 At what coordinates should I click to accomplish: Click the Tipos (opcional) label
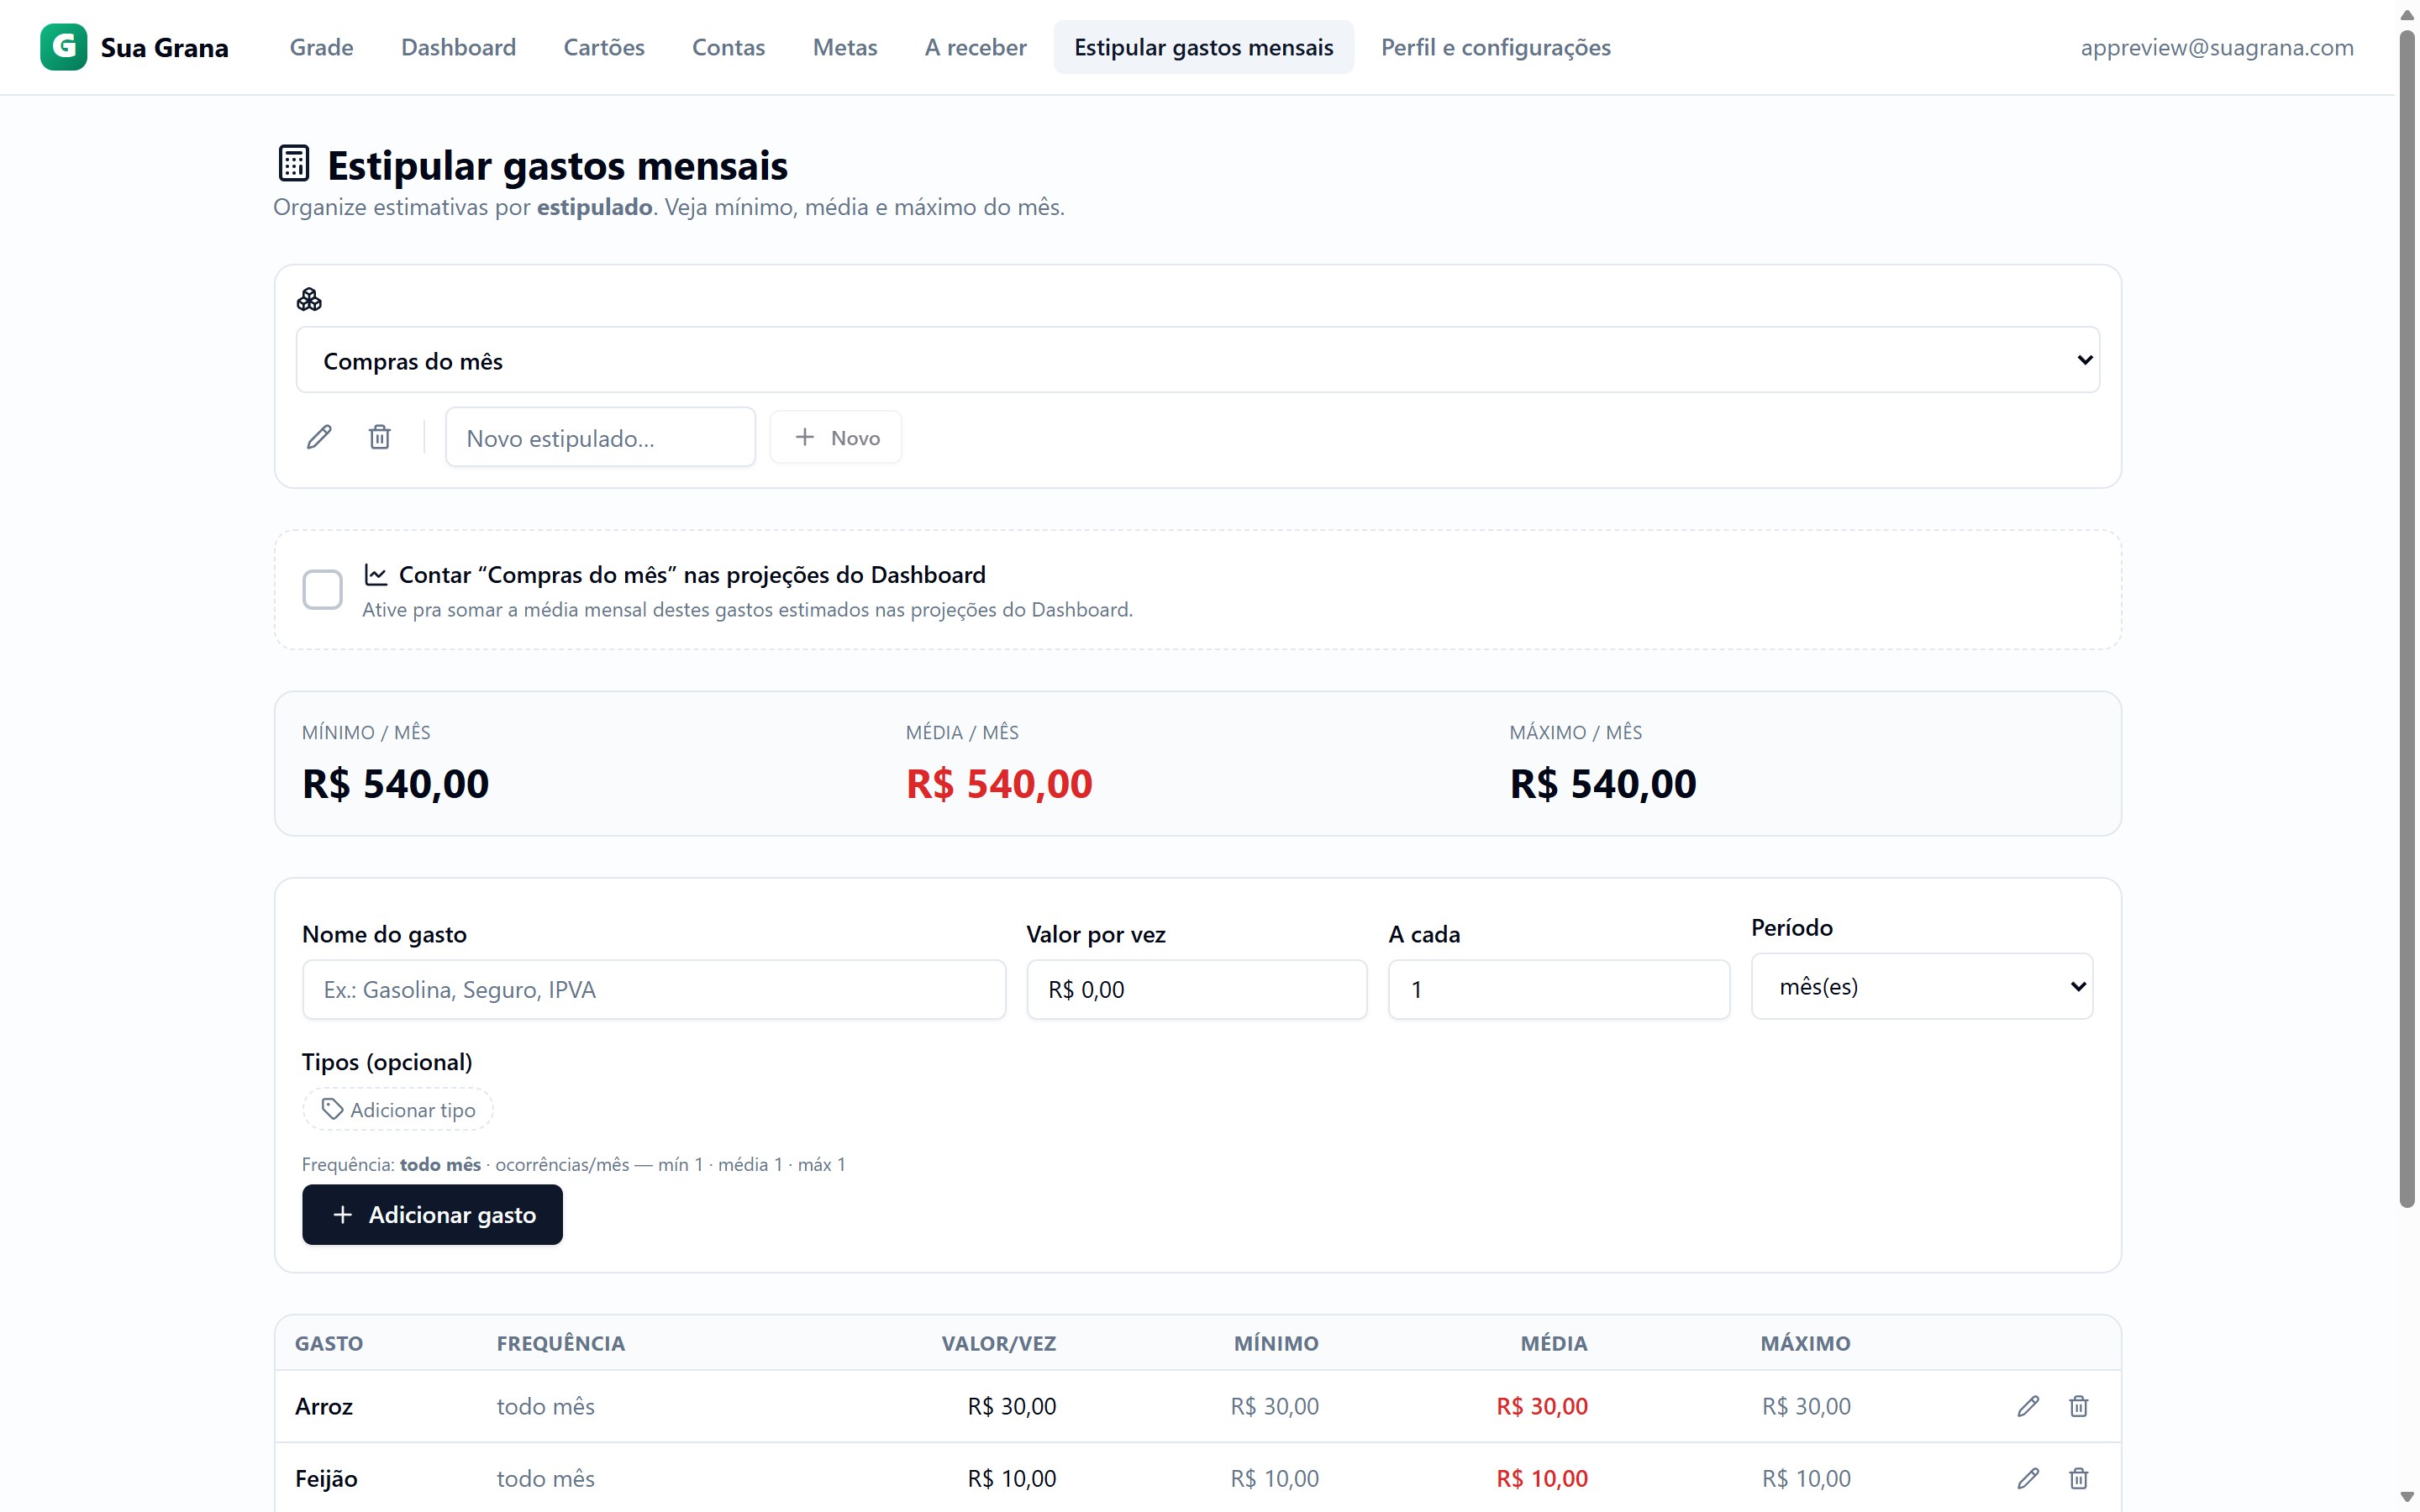pyautogui.click(x=387, y=1062)
